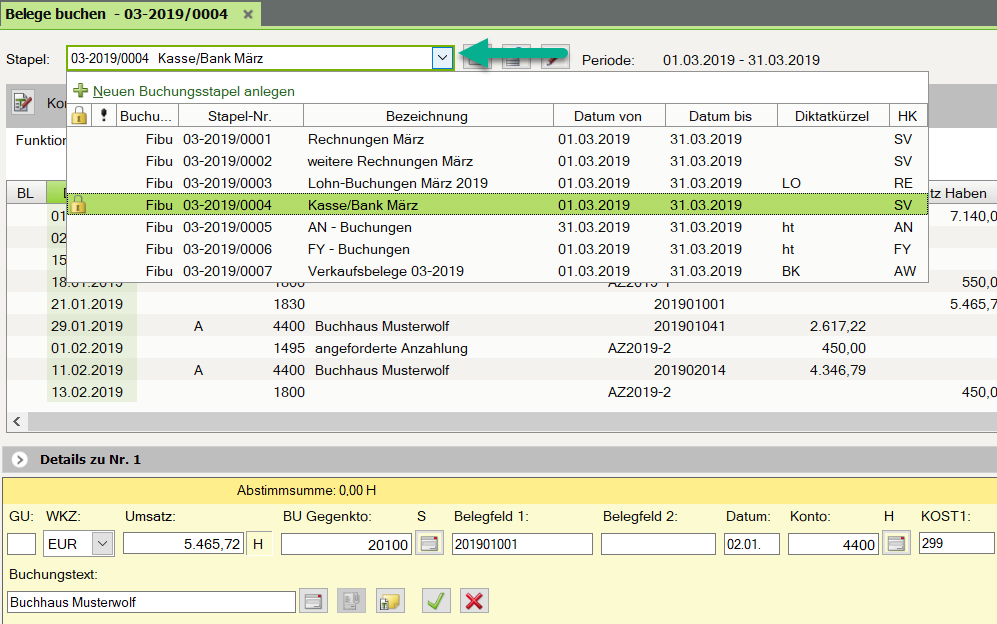Click the Konto field with 4400
The height and width of the screenshot is (624, 997).
pos(833,544)
